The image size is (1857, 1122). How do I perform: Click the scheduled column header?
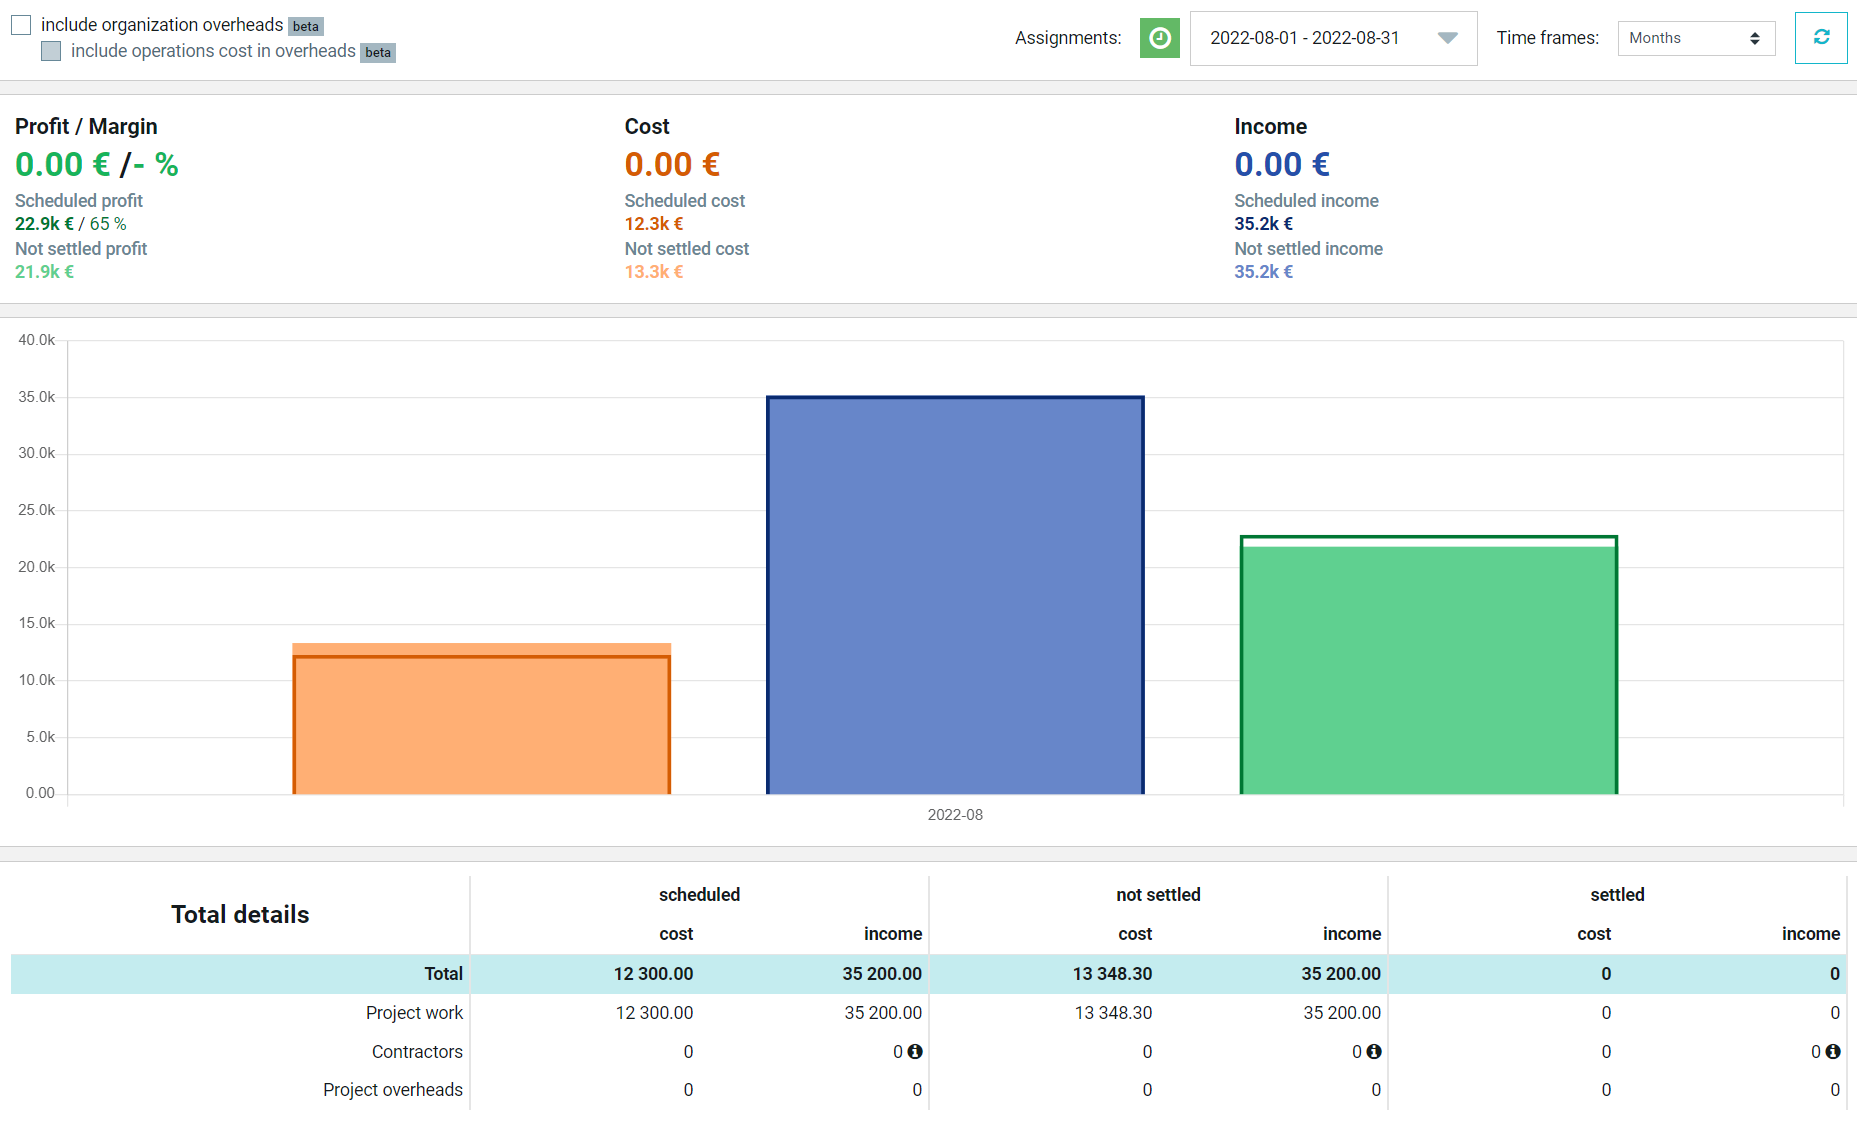click(x=699, y=895)
